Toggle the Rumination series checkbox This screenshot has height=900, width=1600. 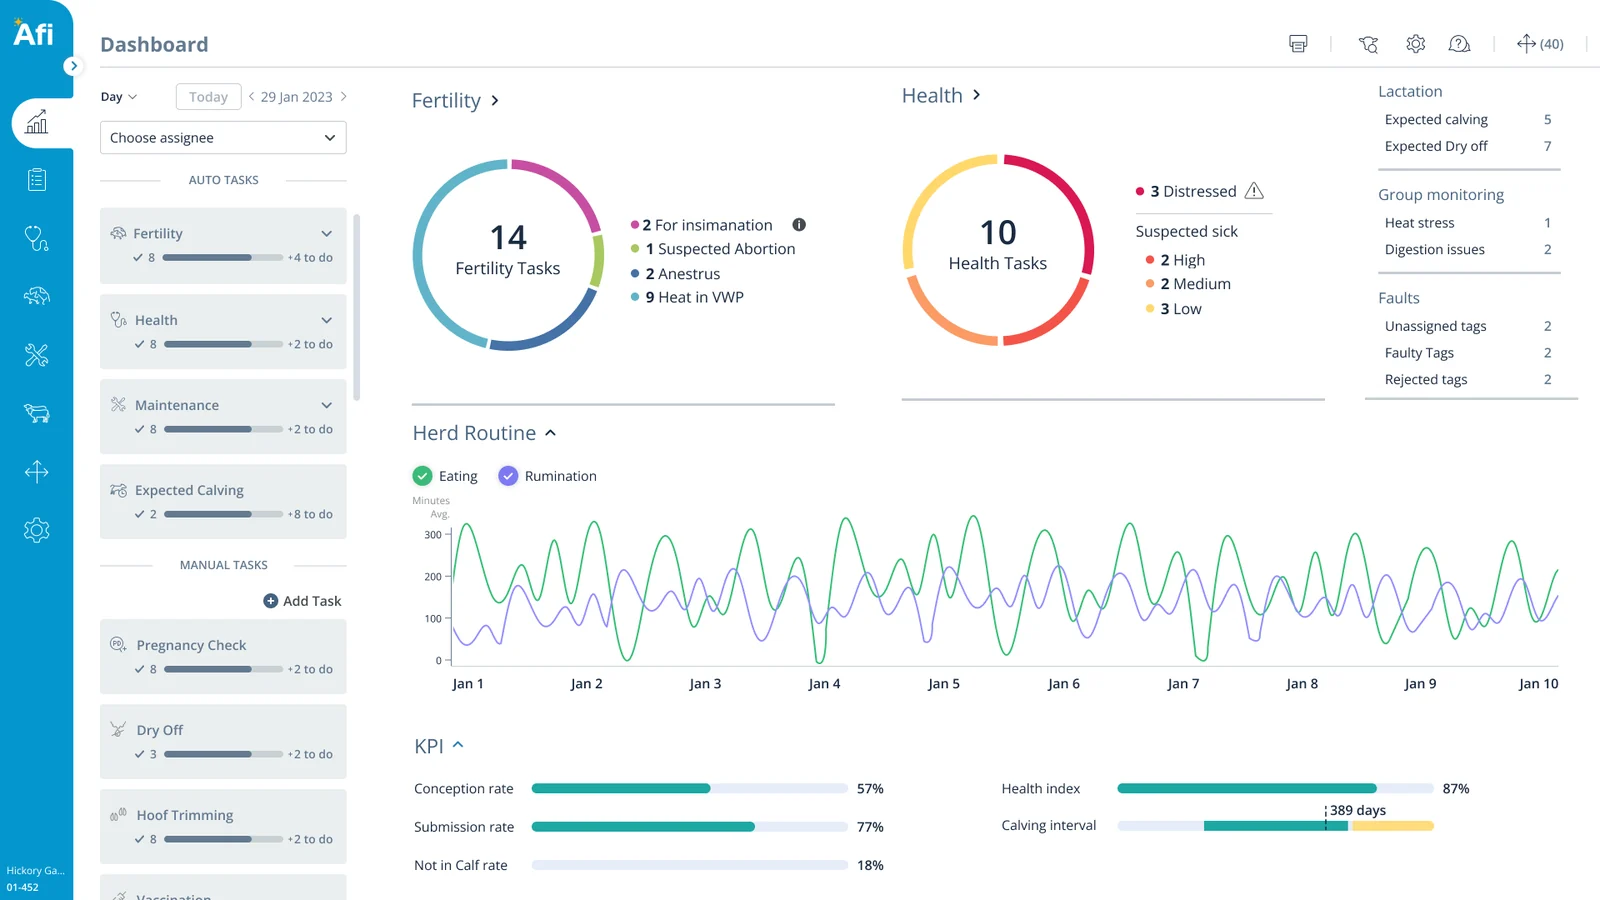point(508,476)
